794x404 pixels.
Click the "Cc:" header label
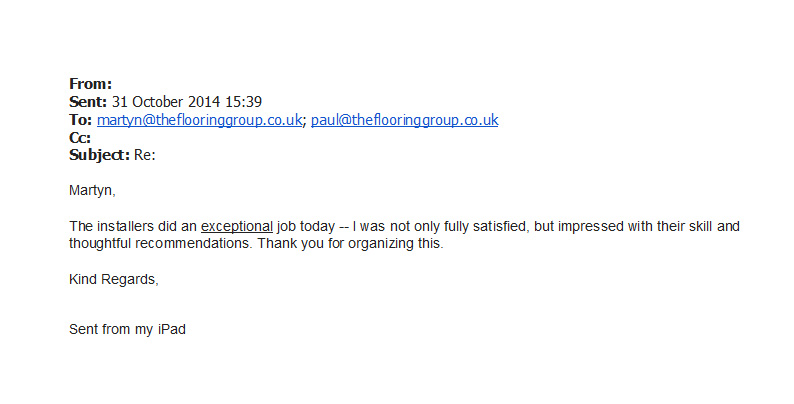click(x=80, y=138)
